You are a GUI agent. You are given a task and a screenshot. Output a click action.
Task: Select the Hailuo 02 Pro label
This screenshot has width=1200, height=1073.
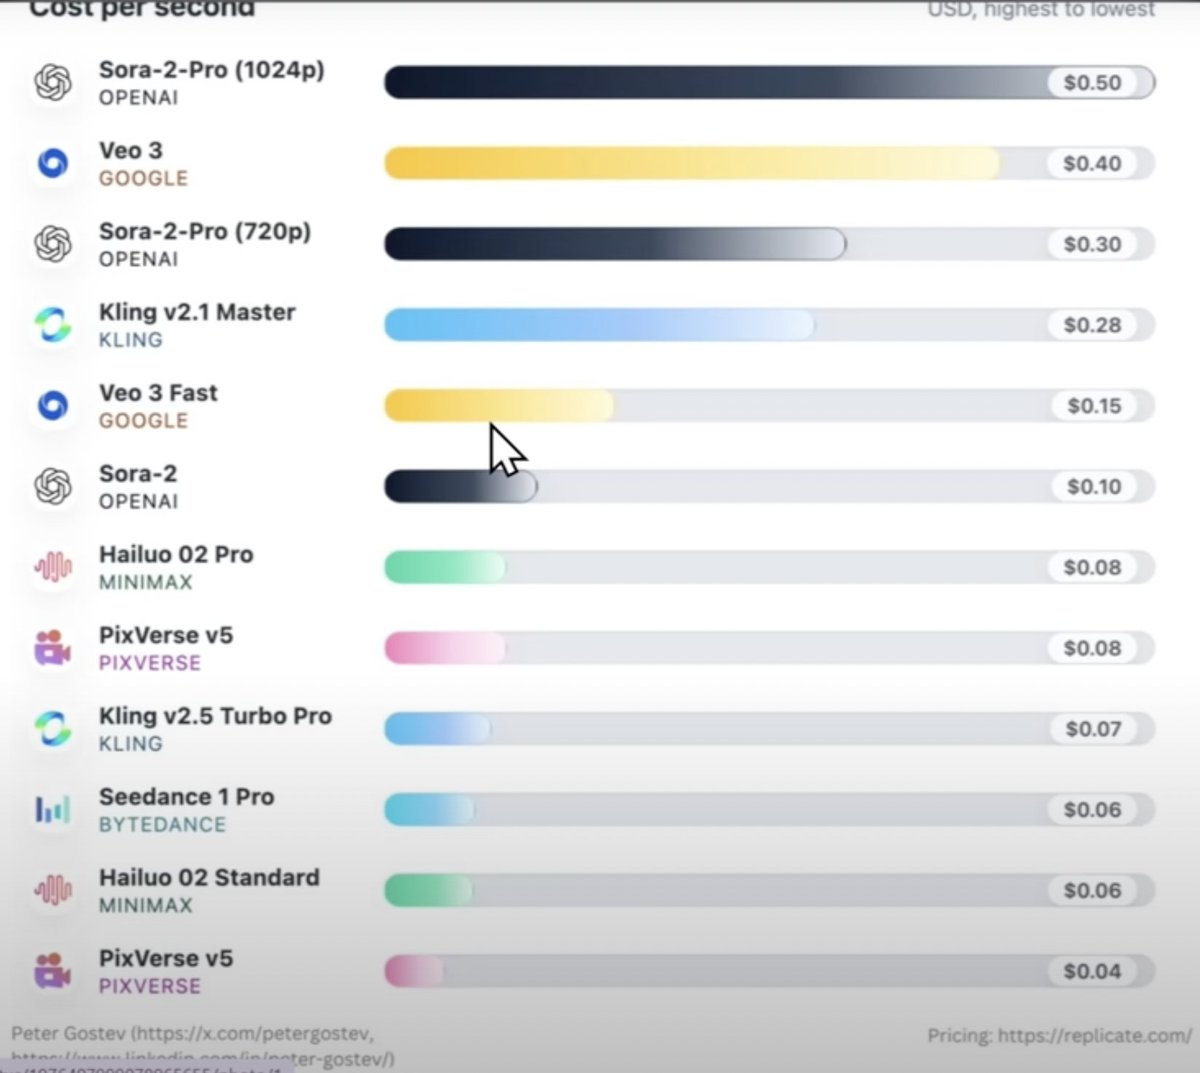tap(176, 554)
